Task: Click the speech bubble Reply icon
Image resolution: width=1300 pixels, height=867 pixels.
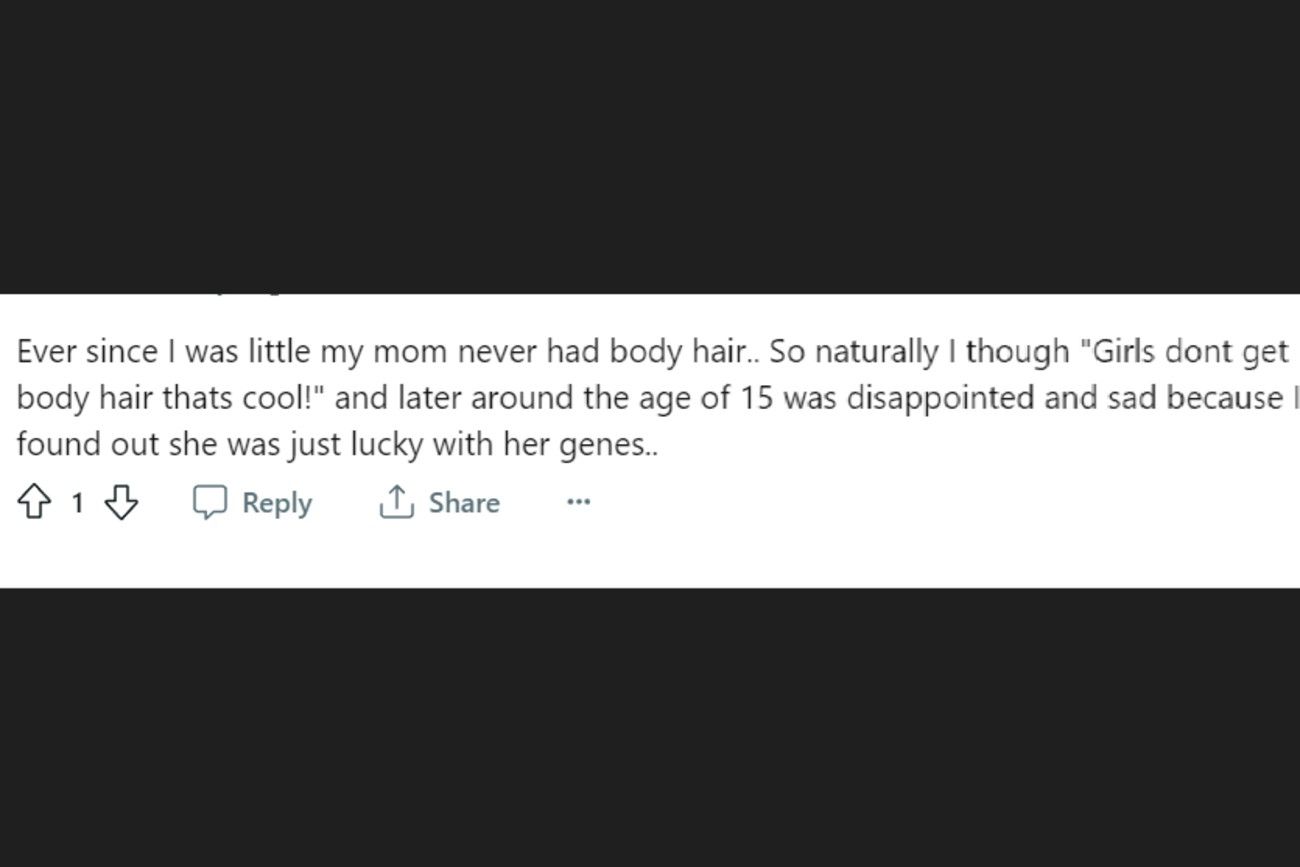Action: point(209,502)
